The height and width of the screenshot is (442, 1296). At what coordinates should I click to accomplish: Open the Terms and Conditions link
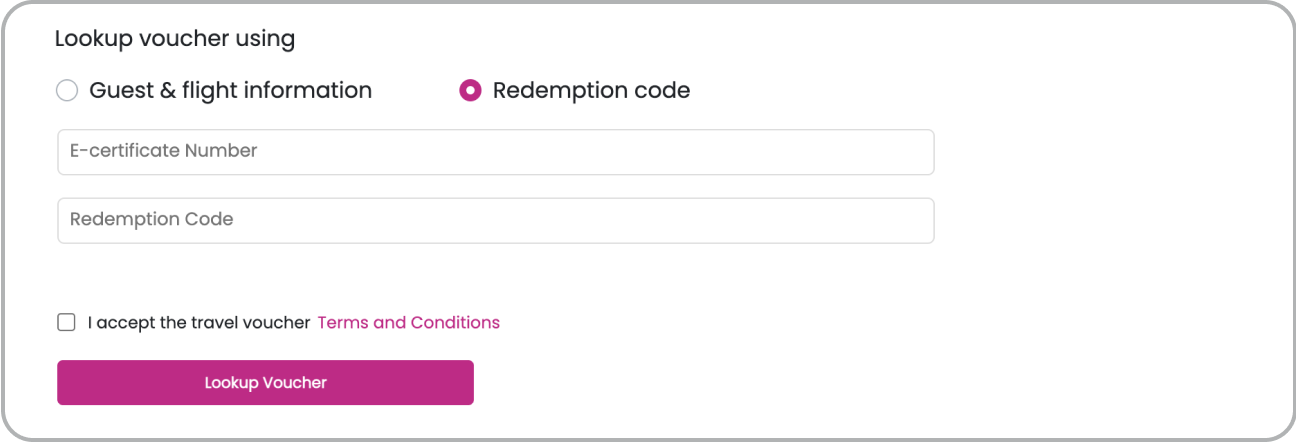point(408,322)
